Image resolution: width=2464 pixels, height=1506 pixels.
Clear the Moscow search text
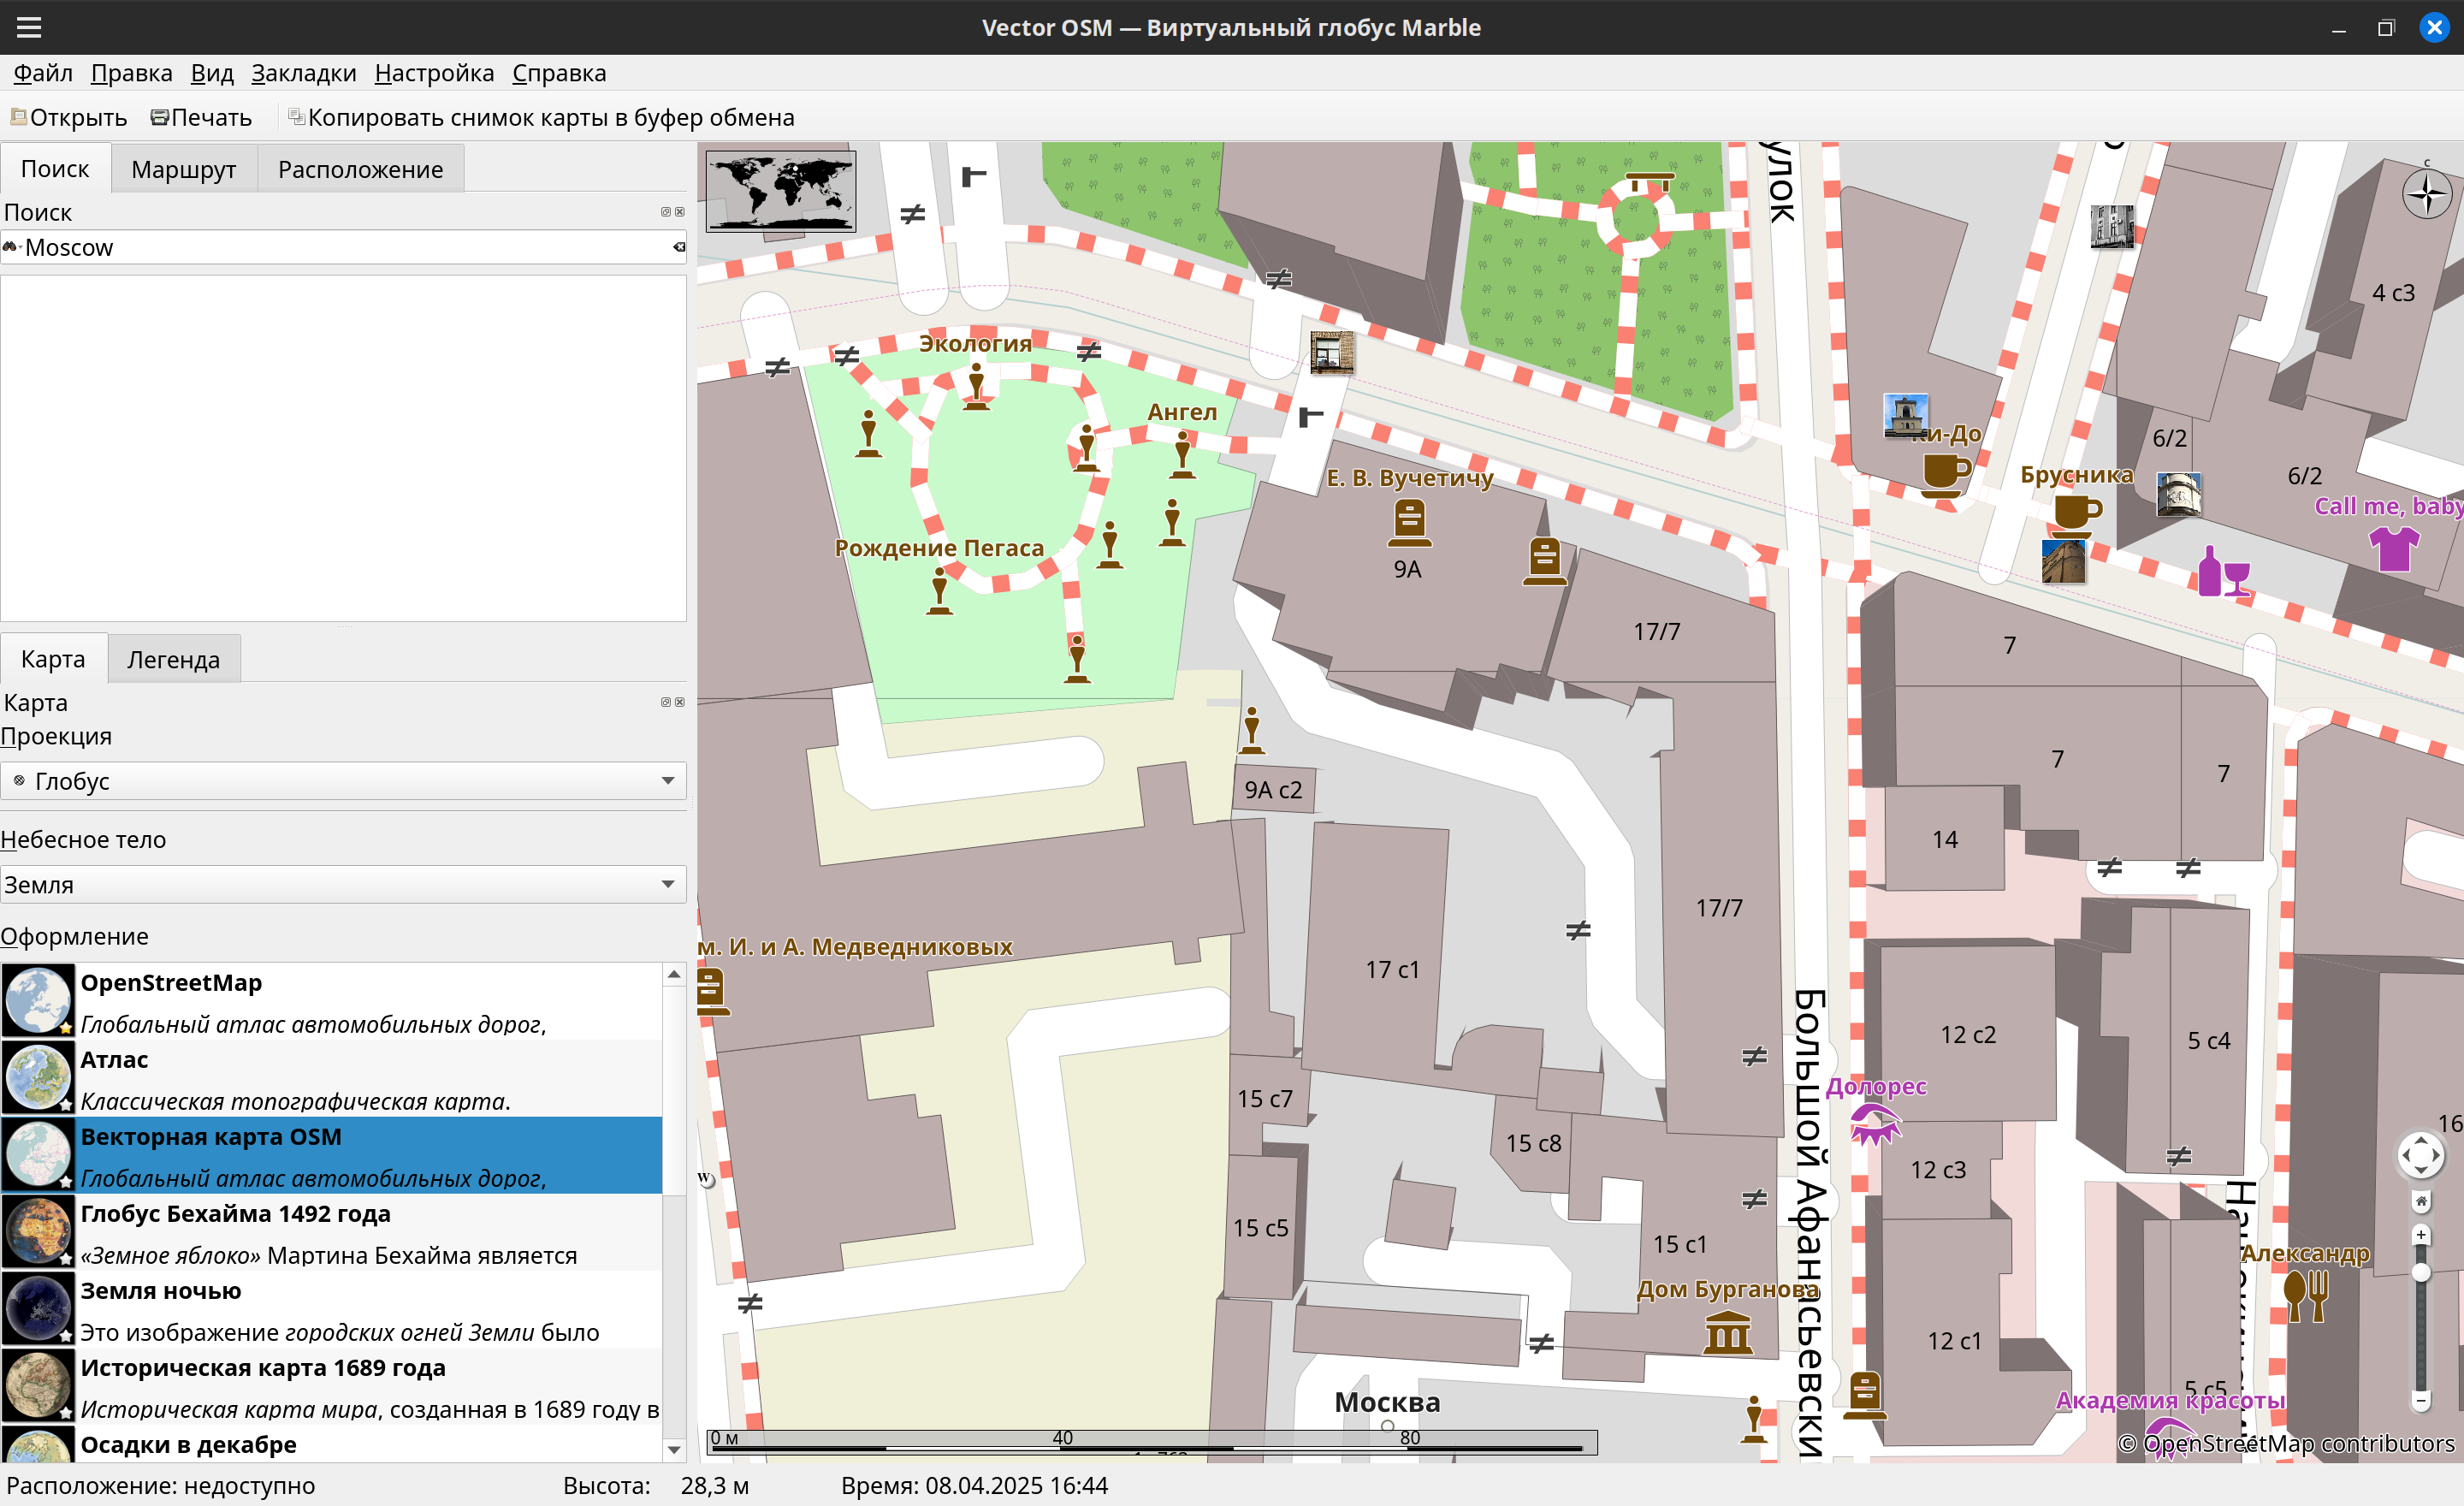coord(679,247)
